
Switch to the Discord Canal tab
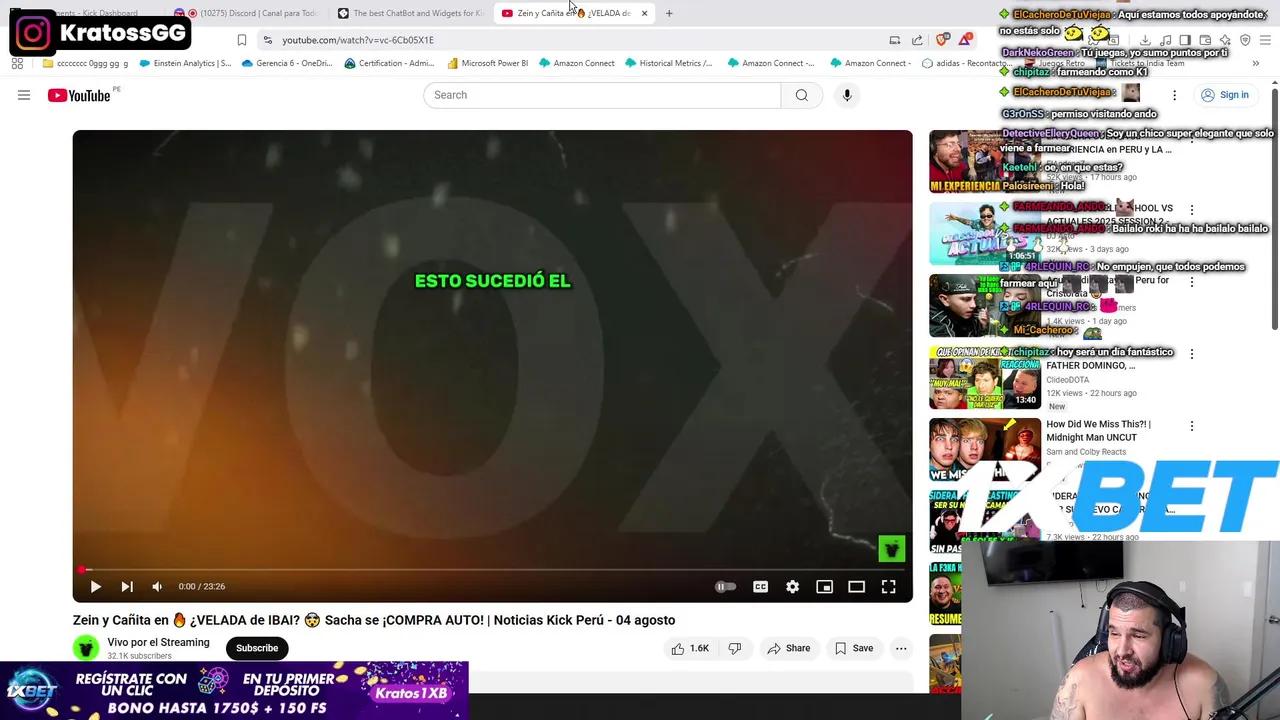[246, 13]
